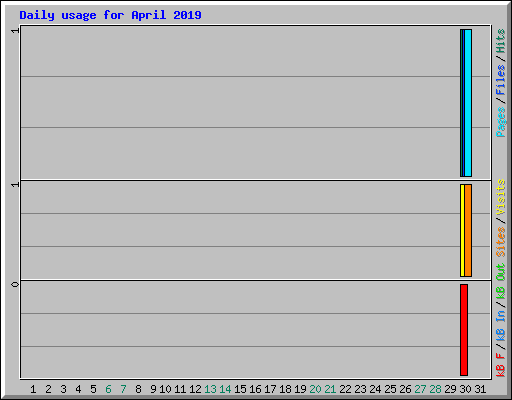Viewport: 512px width, 400px height.
Task: Click green weekend day 6 label
Action: (108, 389)
